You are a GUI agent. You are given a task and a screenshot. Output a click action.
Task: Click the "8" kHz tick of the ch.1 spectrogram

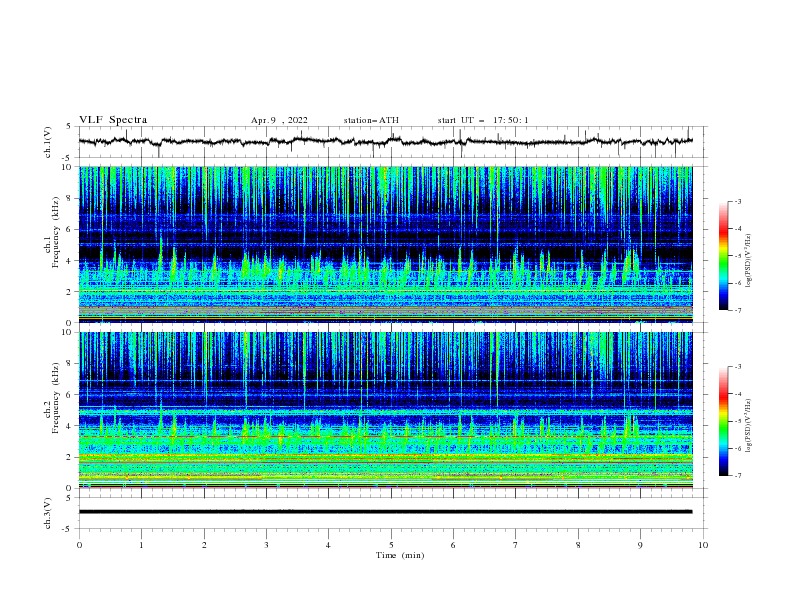tap(70, 198)
